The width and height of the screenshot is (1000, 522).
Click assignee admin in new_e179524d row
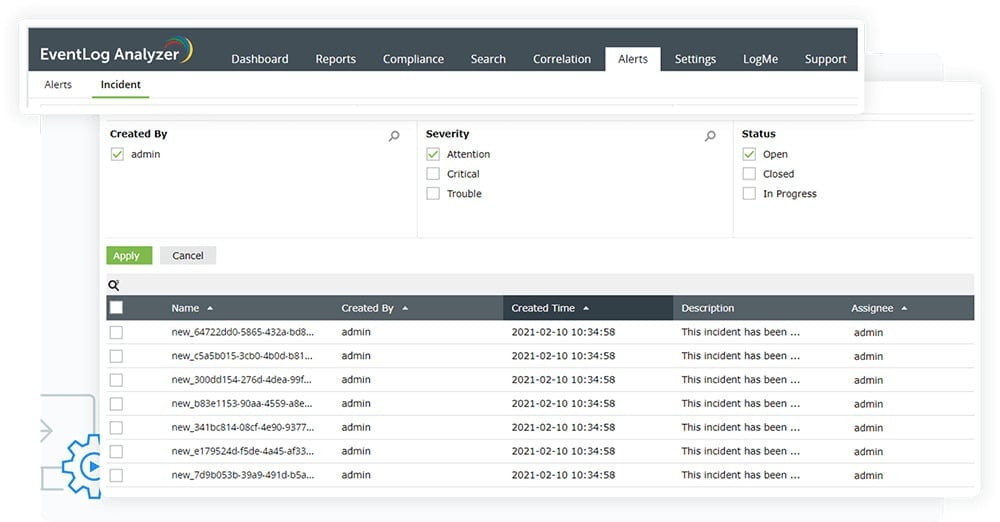pyautogui.click(x=869, y=451)
